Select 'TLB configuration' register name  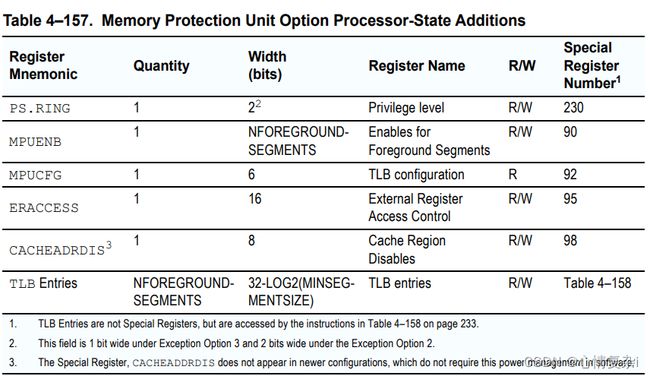tap(416, 175)
